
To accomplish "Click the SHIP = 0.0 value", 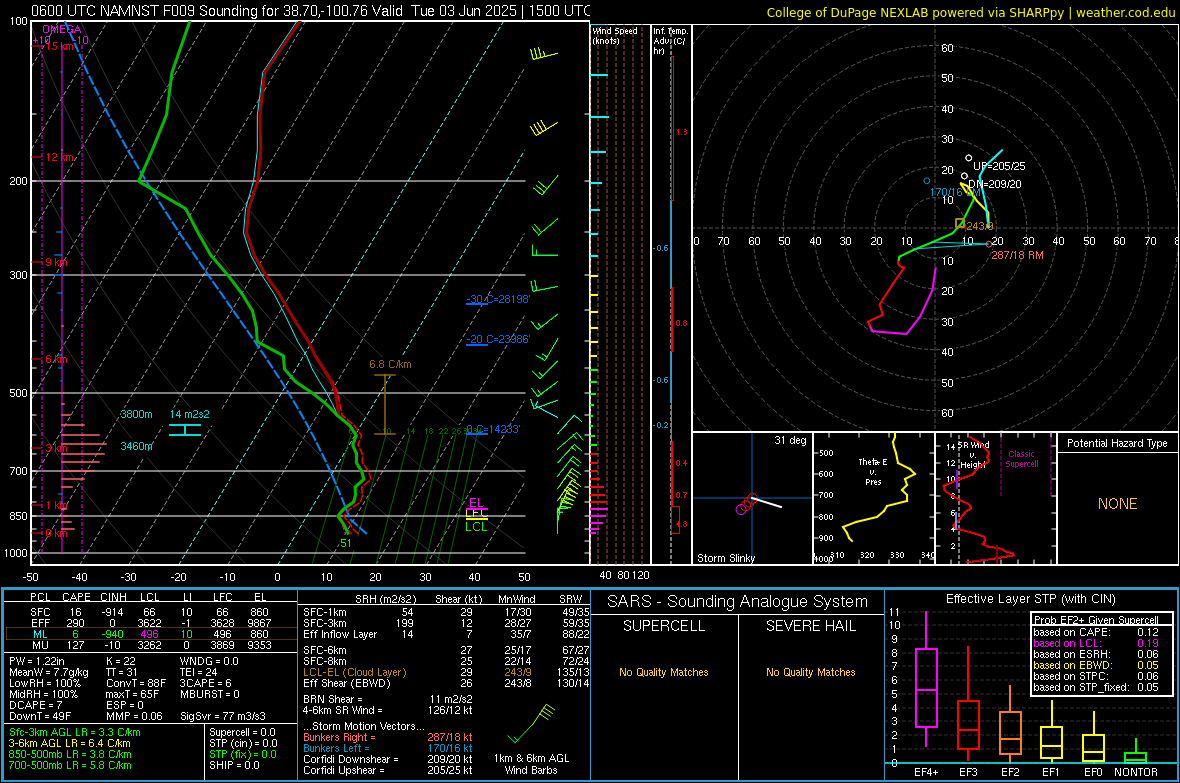I will (234, 765).
